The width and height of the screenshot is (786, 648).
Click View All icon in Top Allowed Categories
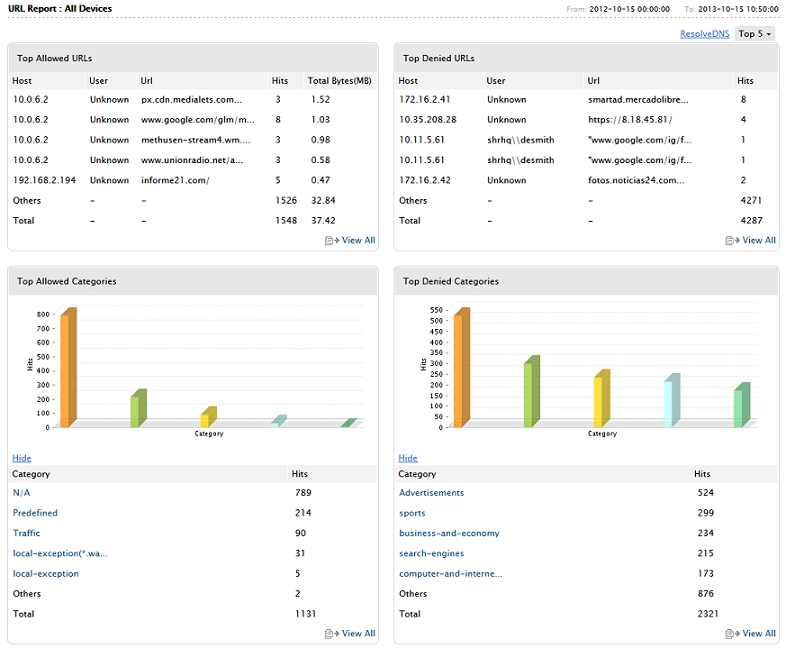click(331, 634)
